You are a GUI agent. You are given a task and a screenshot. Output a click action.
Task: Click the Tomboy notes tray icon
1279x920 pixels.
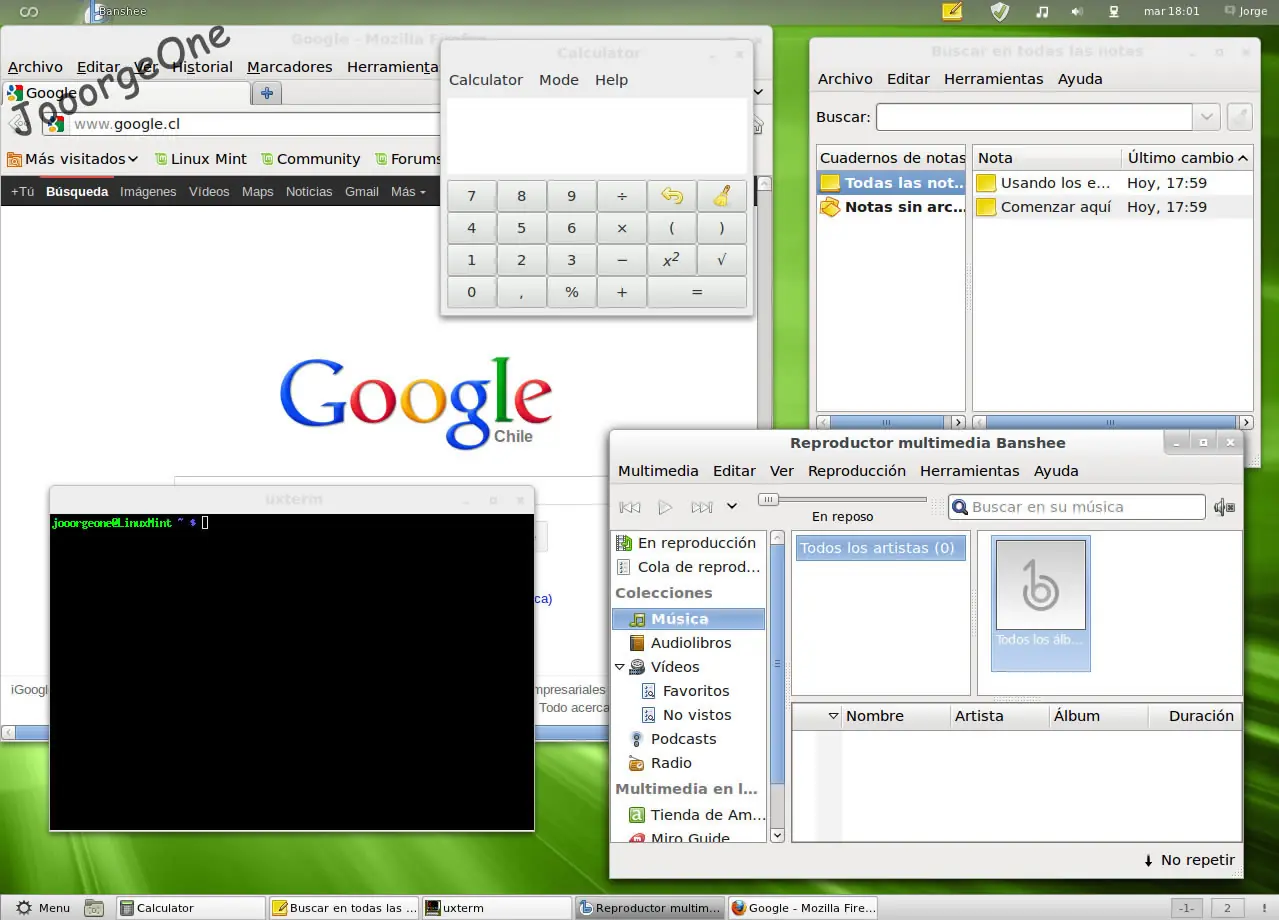pyautogui.click(x=952, y=11)
